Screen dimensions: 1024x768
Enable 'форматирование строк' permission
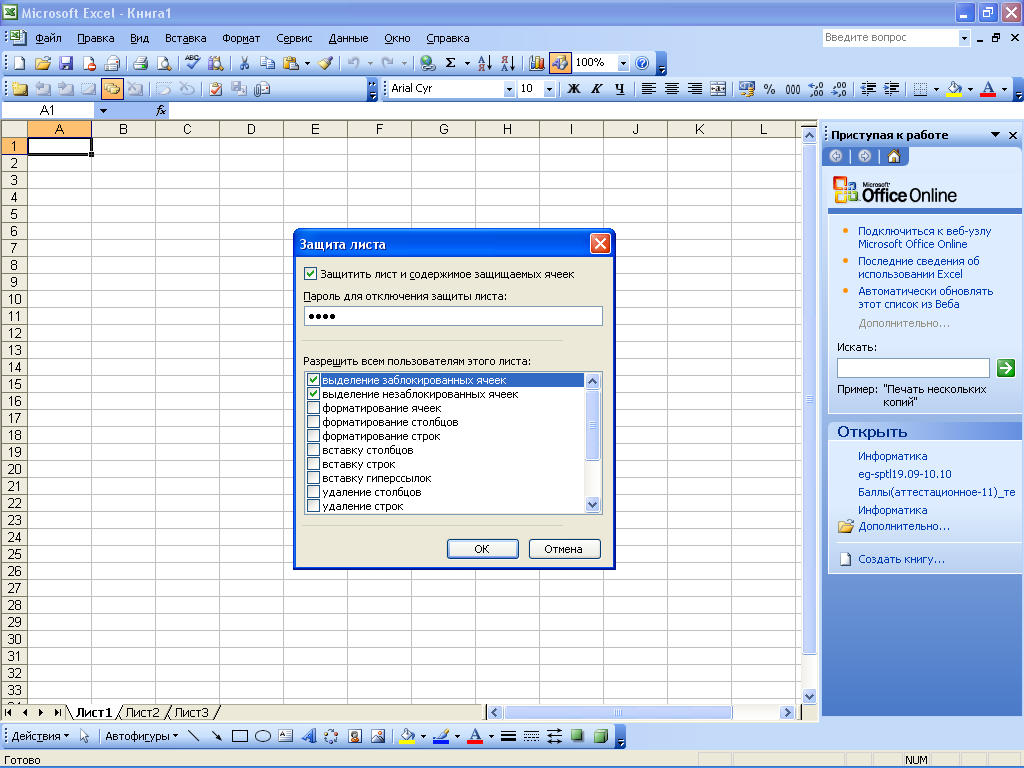coord(313,436)
